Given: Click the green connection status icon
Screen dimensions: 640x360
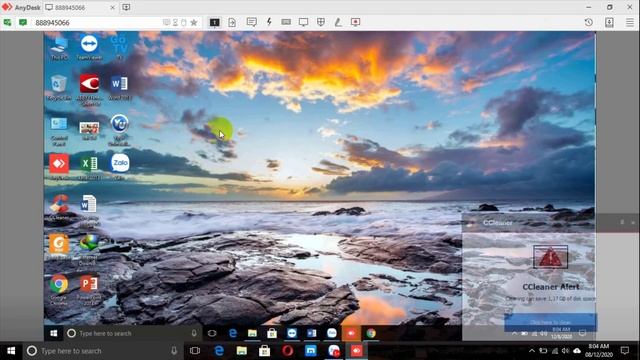Looking at the screenshot, I should (x=23, y=22).
